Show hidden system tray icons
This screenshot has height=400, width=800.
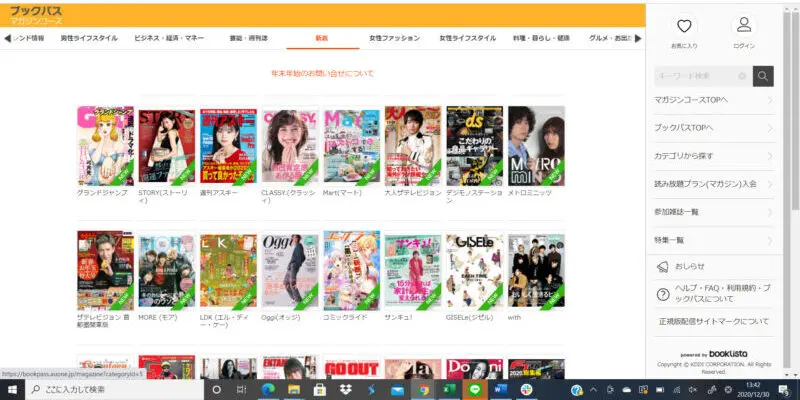point(594,390)
